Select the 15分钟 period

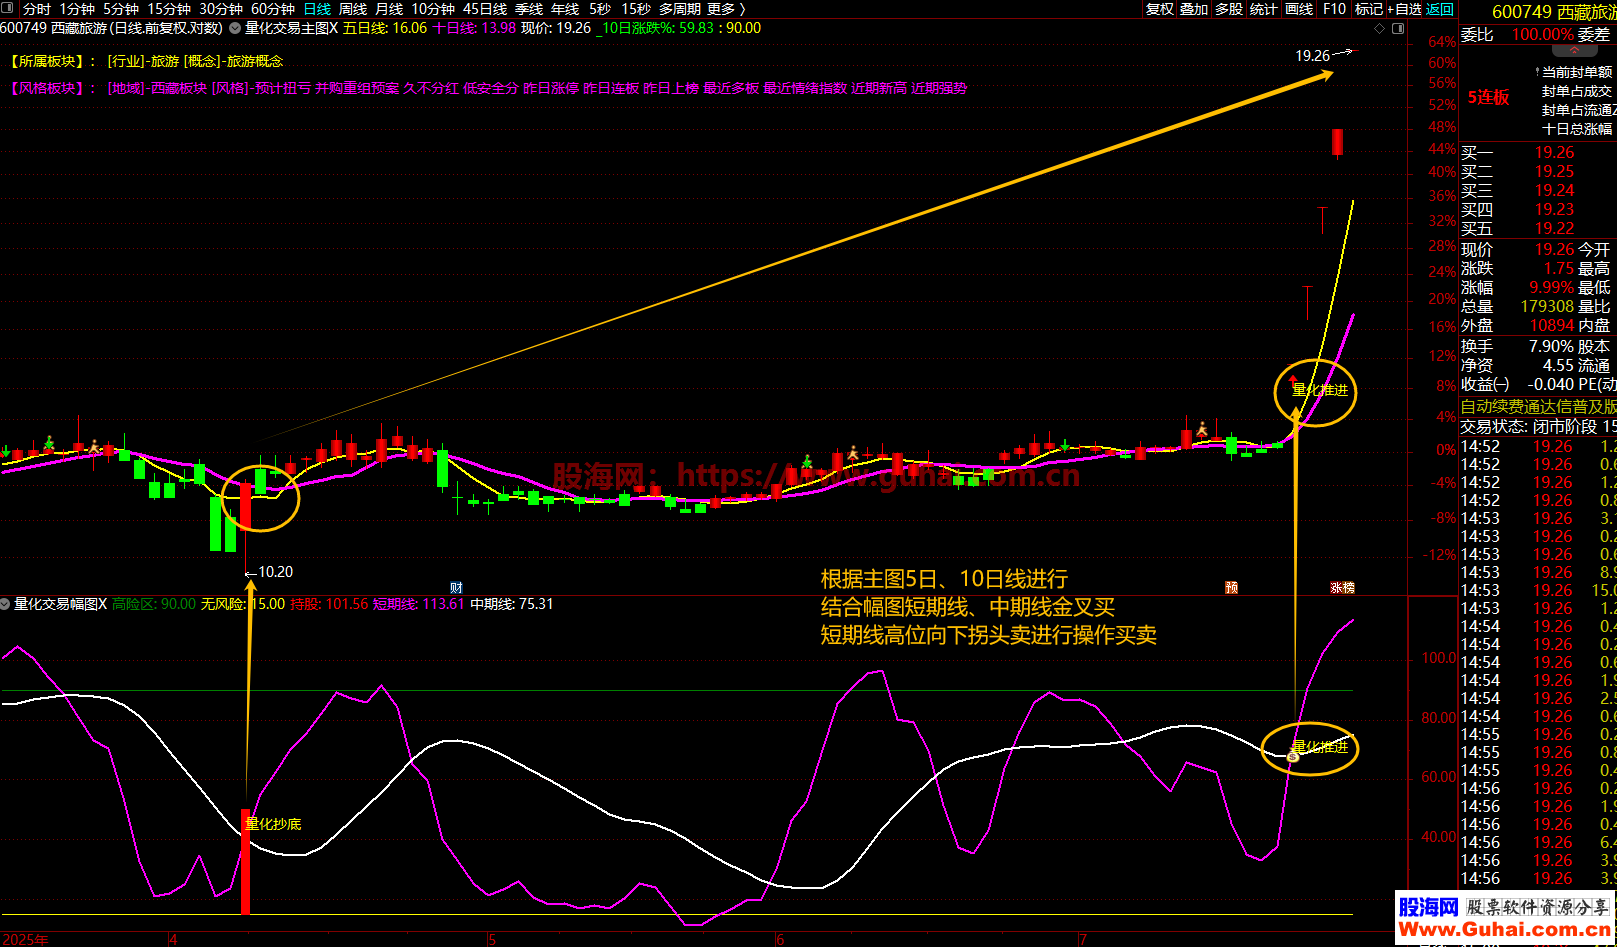click(x=169, y=9)
